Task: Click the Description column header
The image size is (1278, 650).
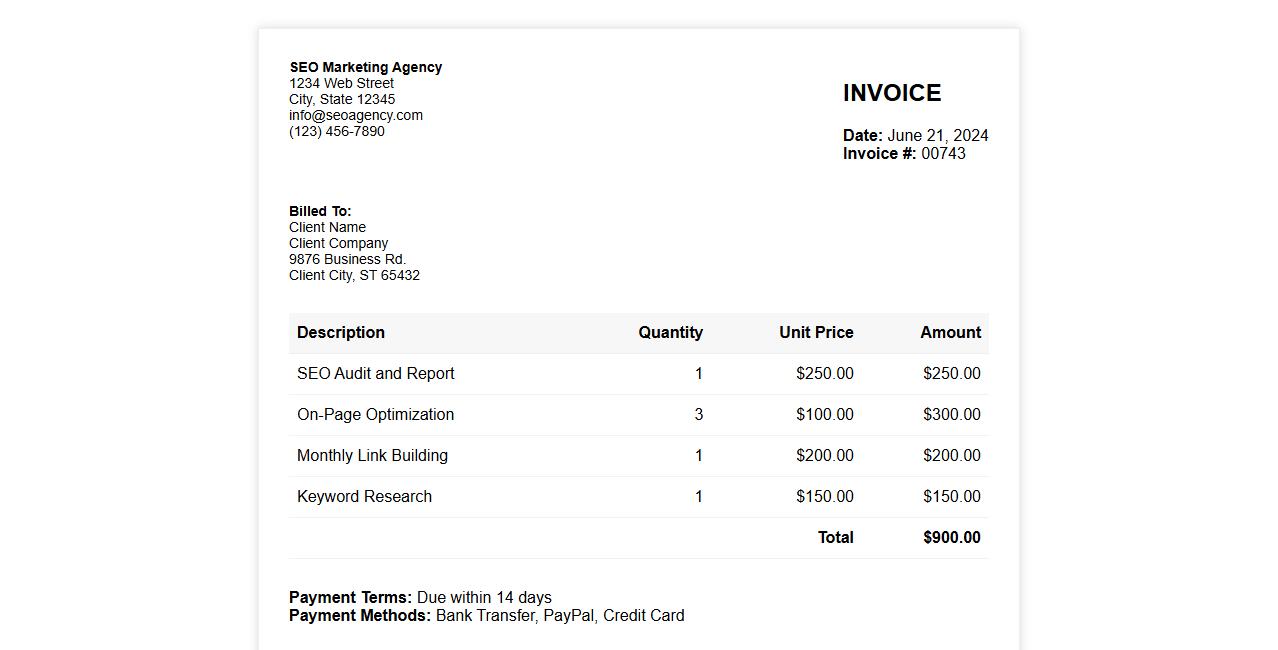Action: 341,332
